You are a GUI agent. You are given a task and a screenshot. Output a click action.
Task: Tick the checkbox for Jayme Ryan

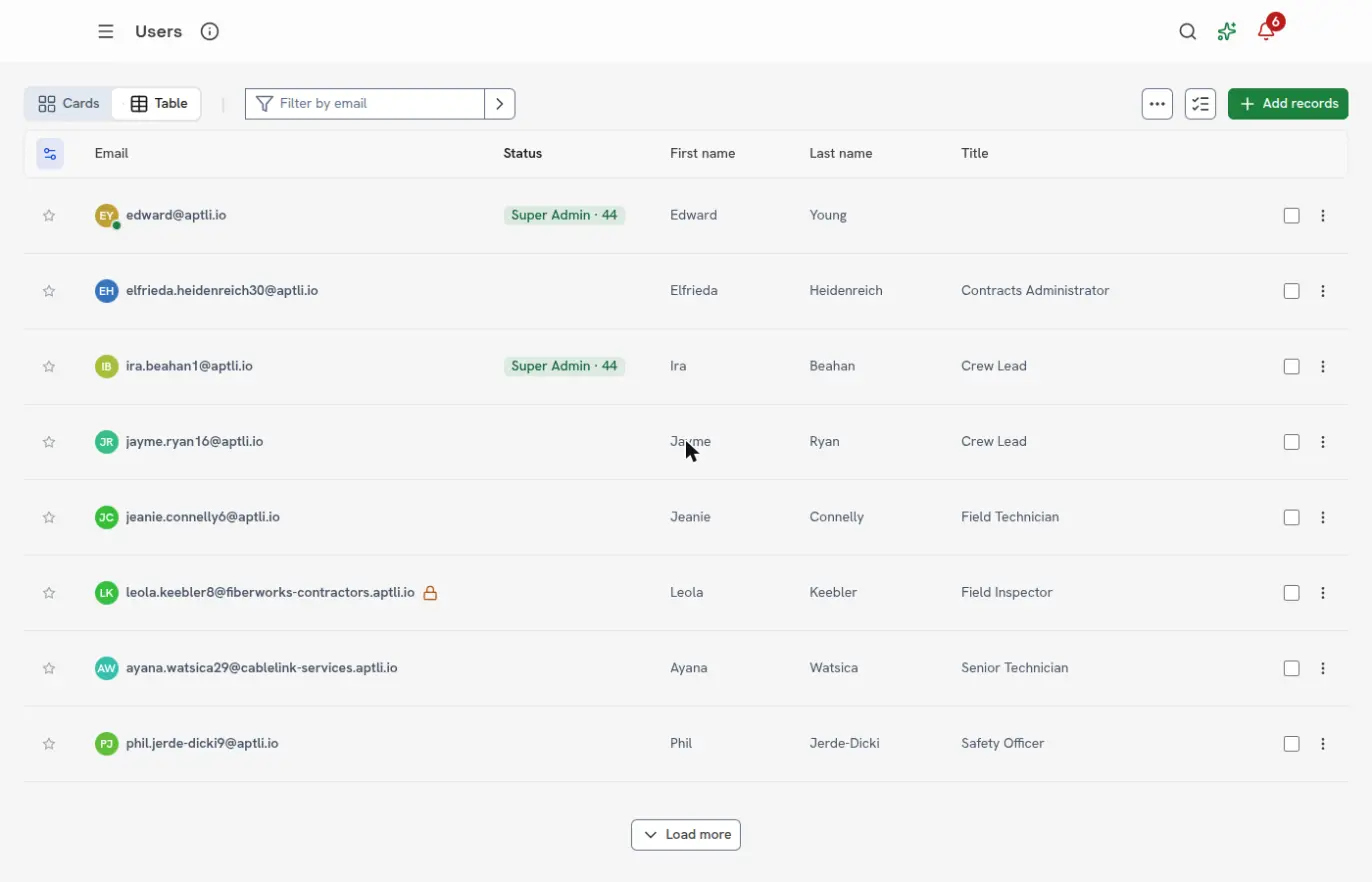point(1292,442)
